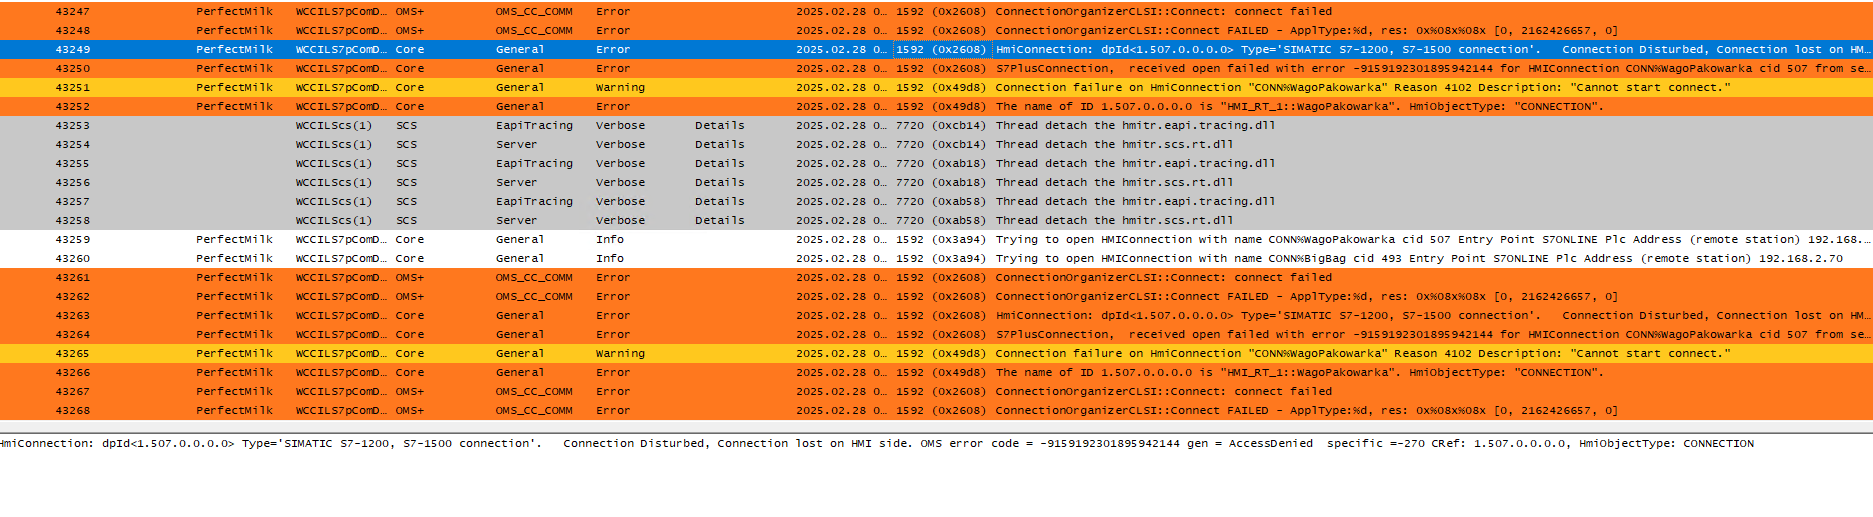Select log entry number 43263
This screenshot has height=517, width=1873.
[72, 316]
